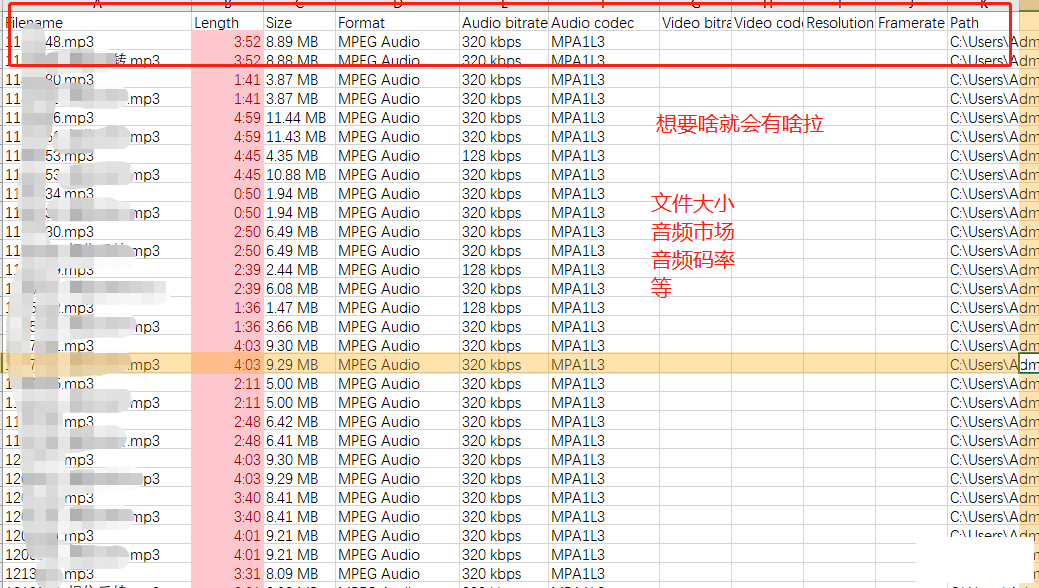Select MPA1L3 codec in the 1.47 MB row

(604, 308)
